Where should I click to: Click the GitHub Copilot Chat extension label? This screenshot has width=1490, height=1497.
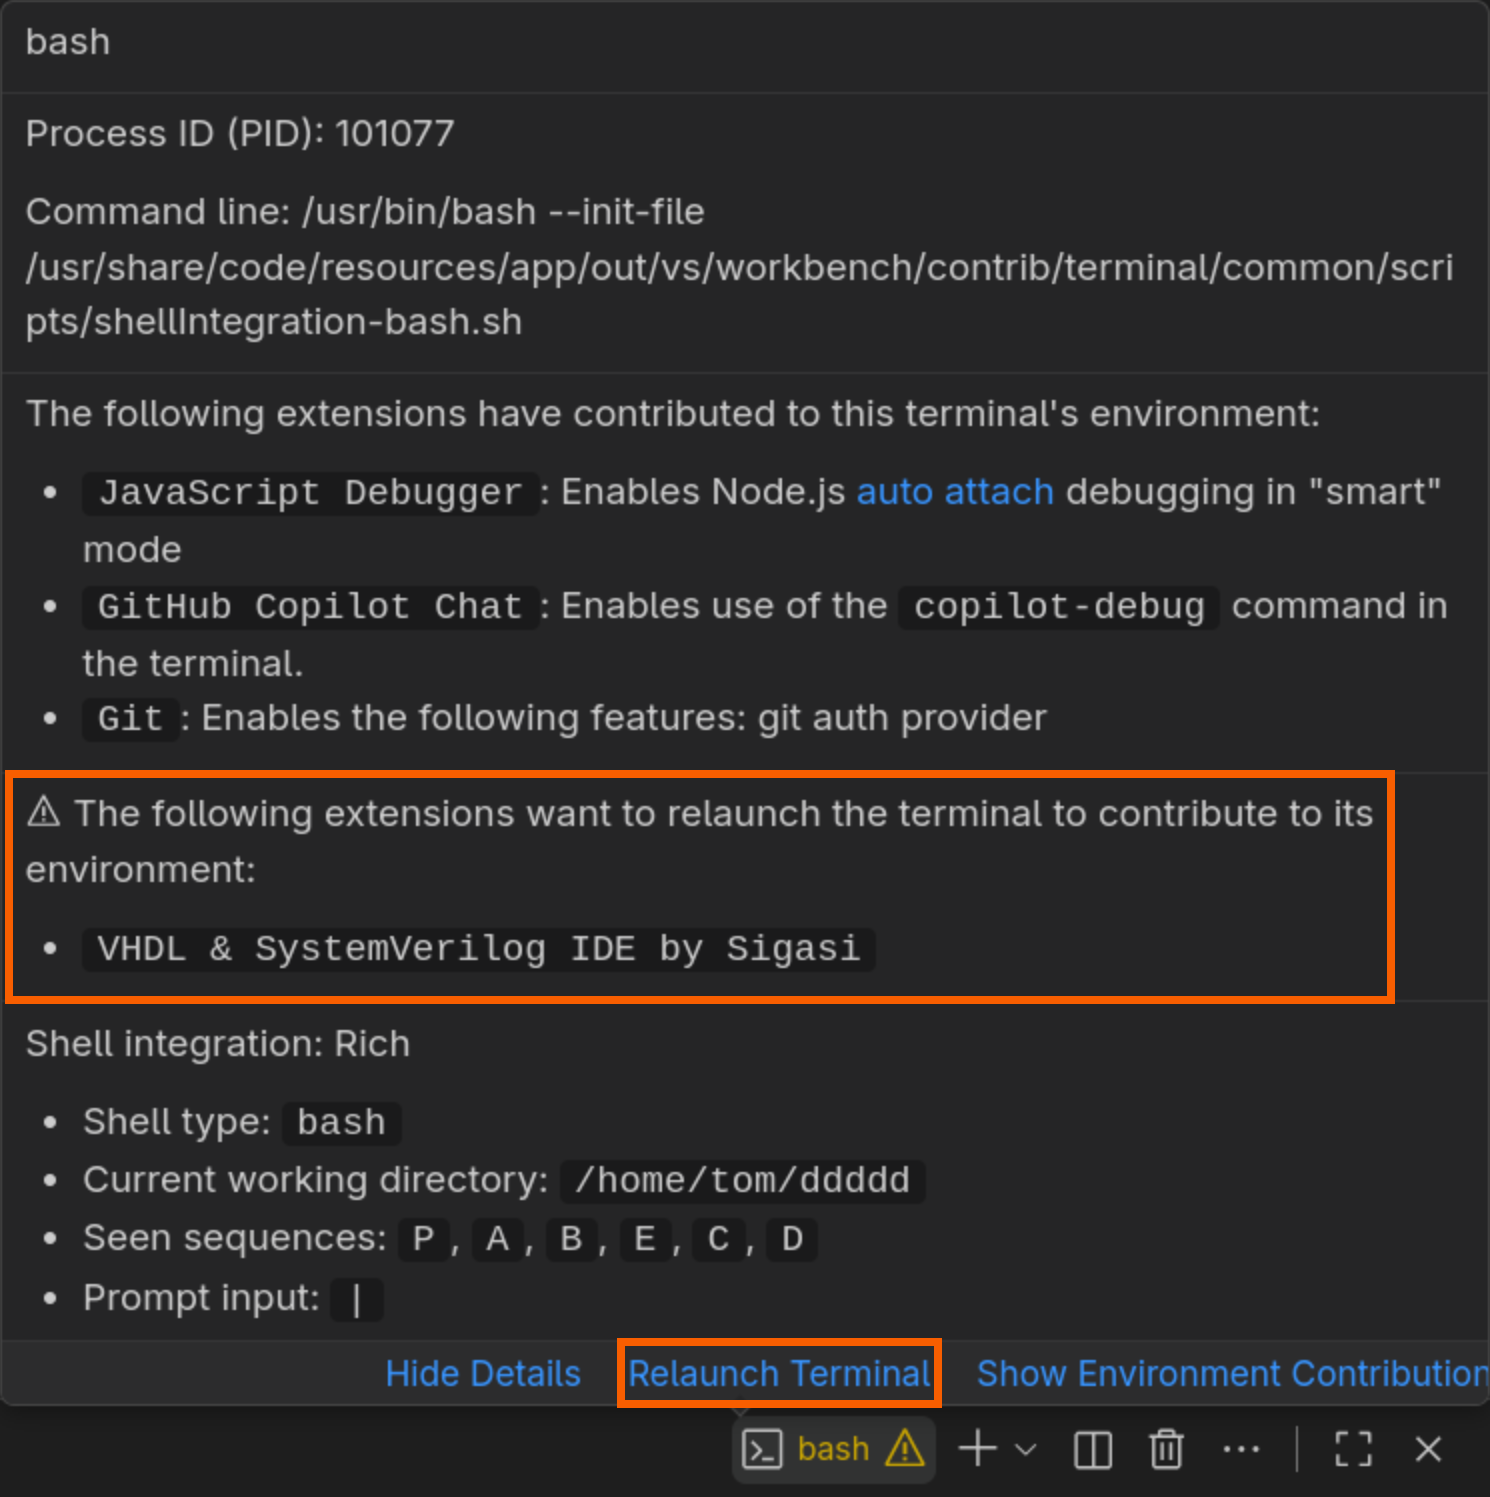coord(309,606)
